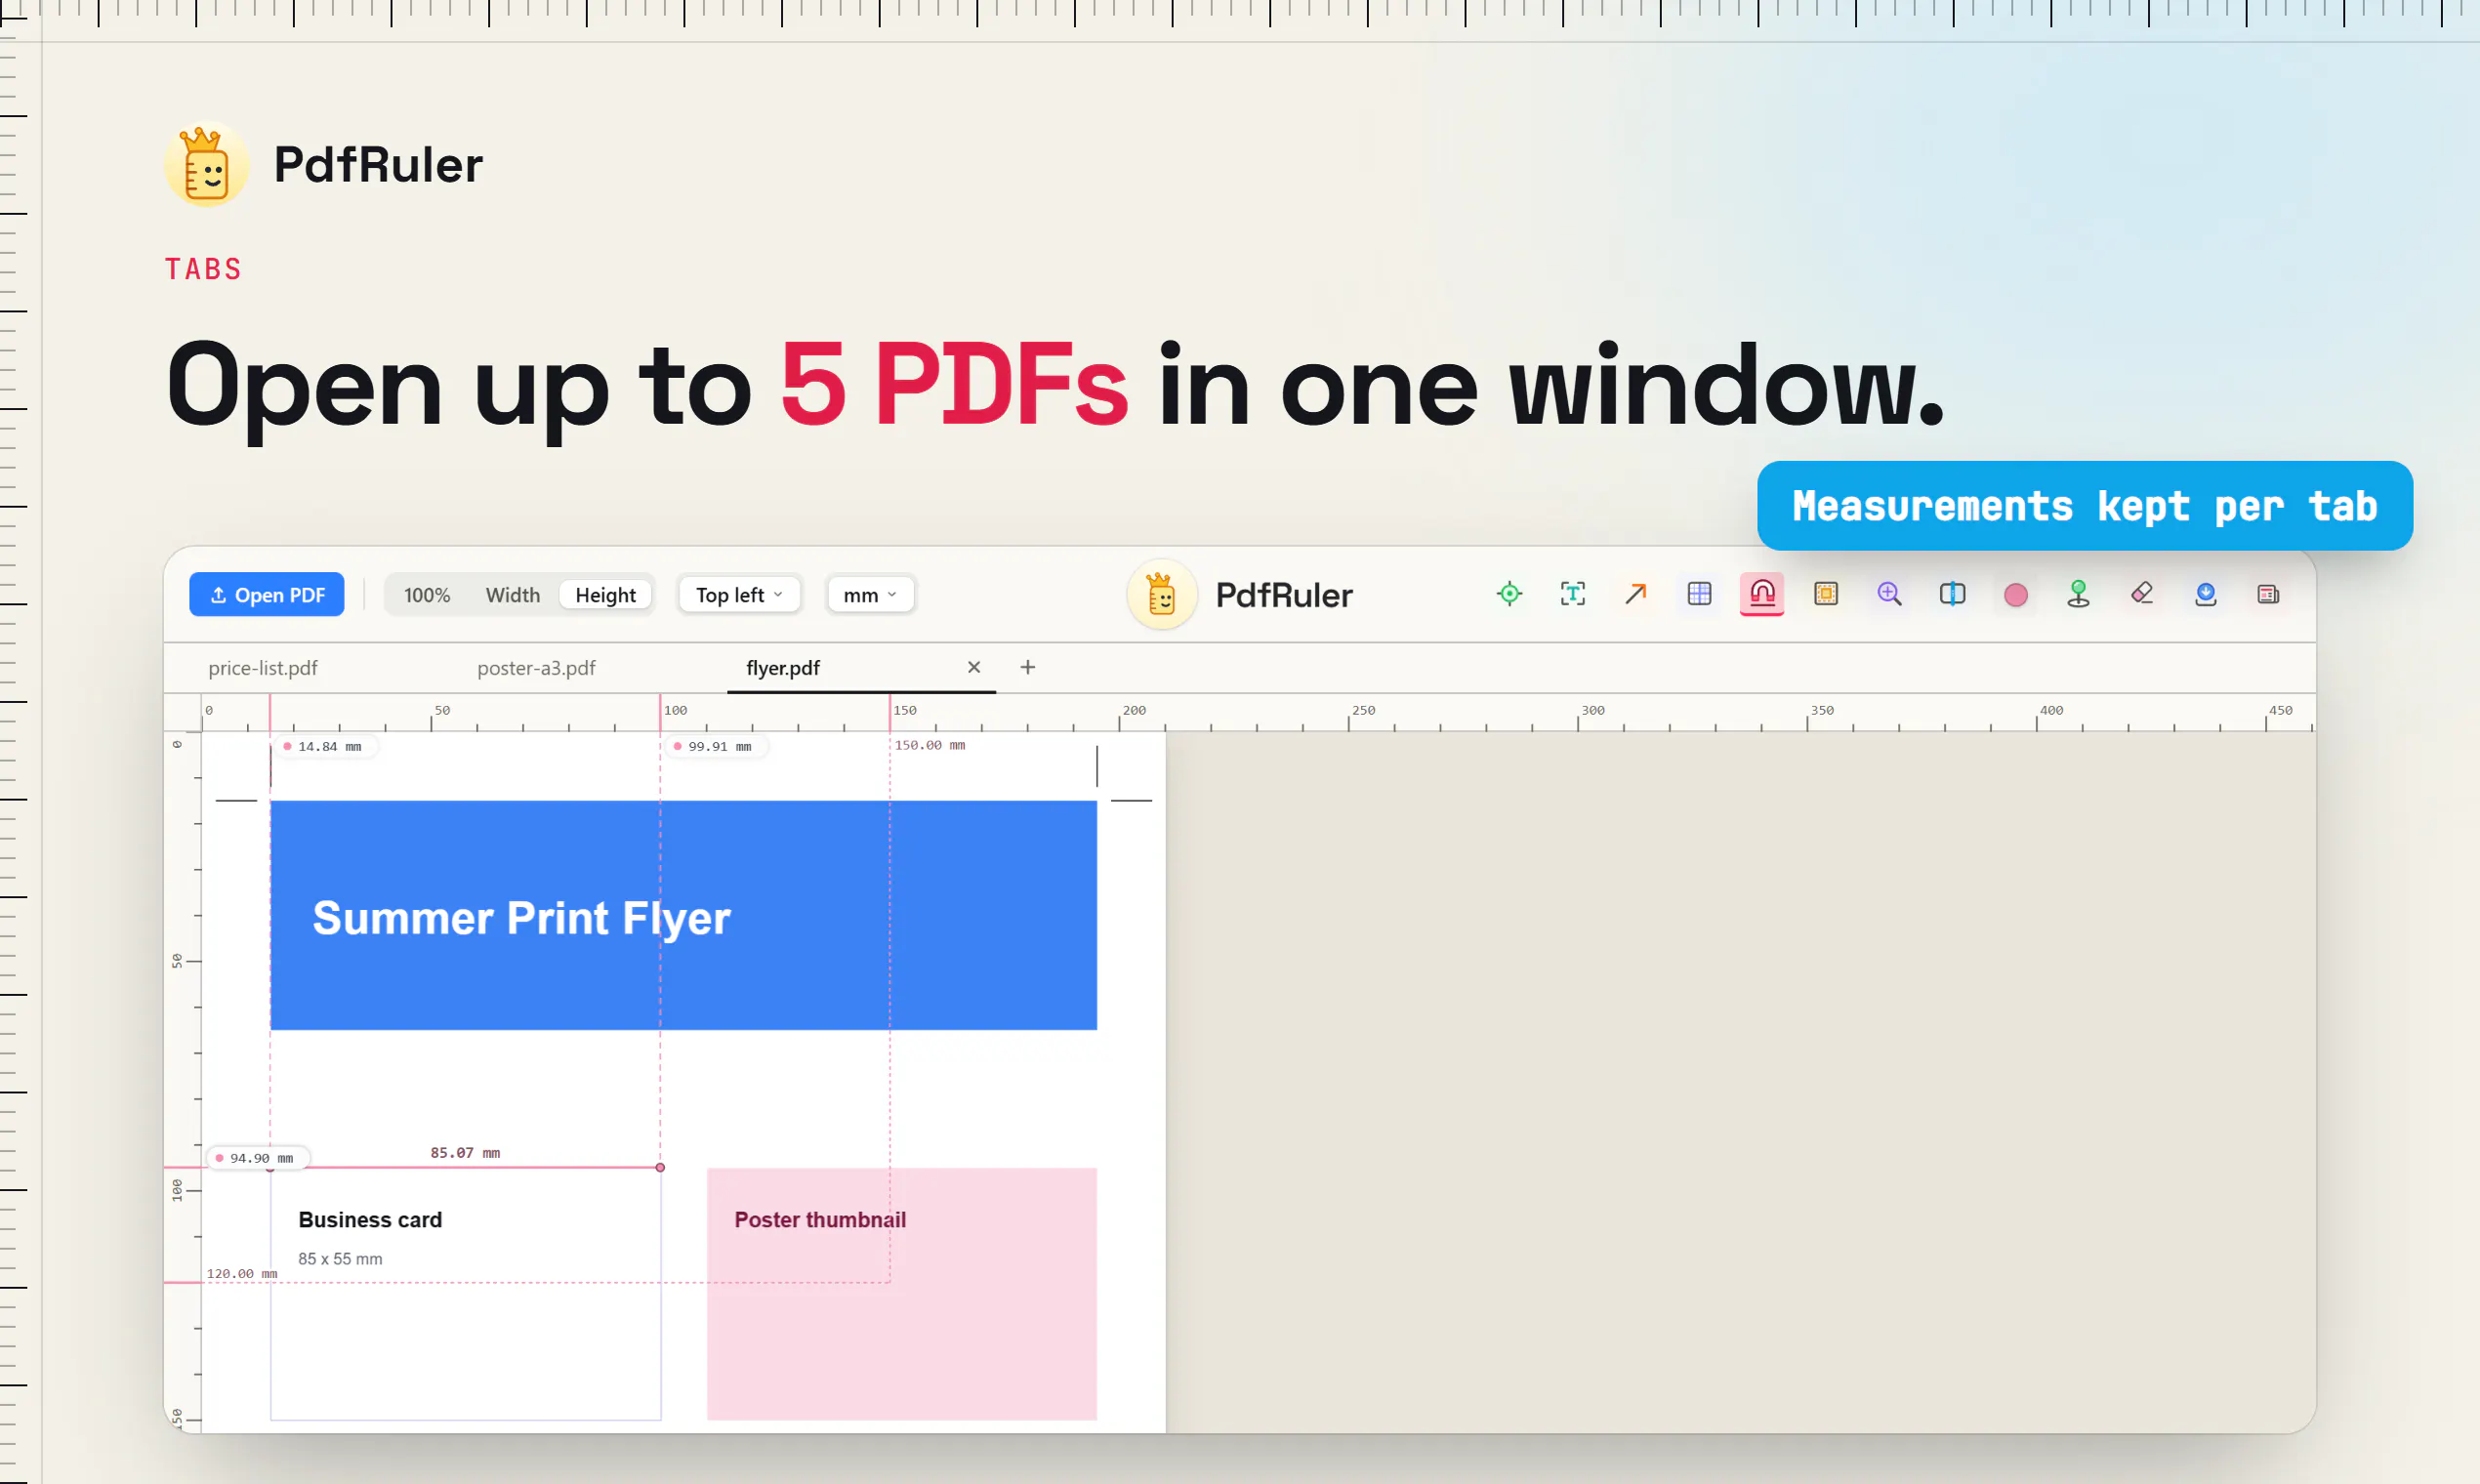Activate the text selection measure tool
The height and width of the screenshot is (1484, 2480).
coord(1572,594)
